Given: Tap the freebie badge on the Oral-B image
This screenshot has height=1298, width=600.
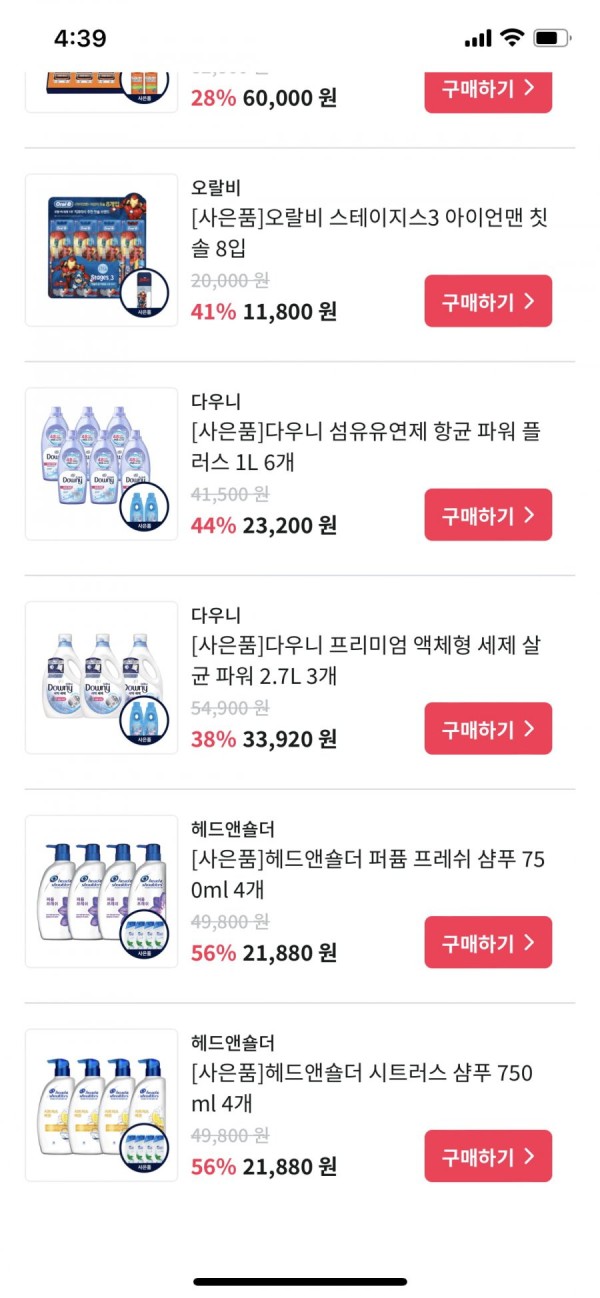Looking at the screenshot, I should coord(145,294).
